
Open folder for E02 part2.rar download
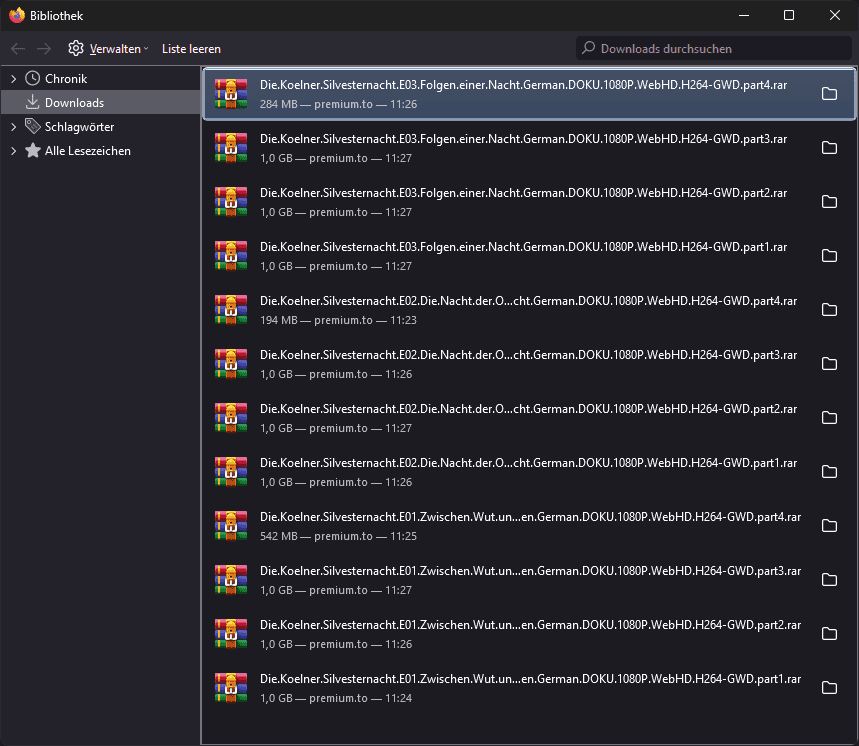[x=829, y=418]
